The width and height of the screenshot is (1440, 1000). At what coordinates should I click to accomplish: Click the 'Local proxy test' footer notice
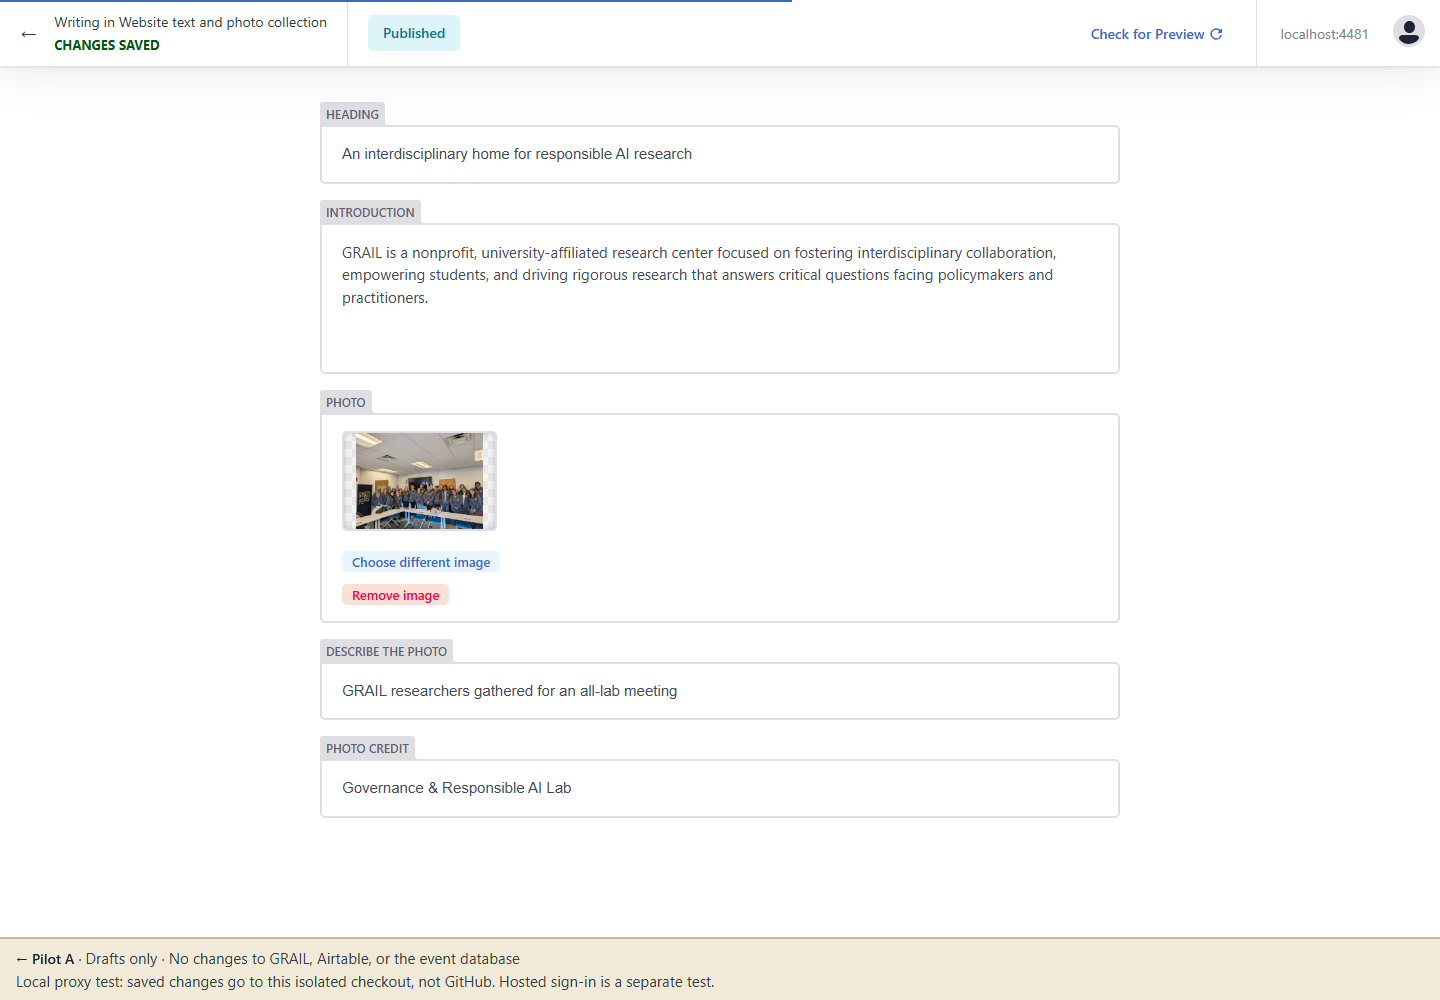[x=365, y=982]
